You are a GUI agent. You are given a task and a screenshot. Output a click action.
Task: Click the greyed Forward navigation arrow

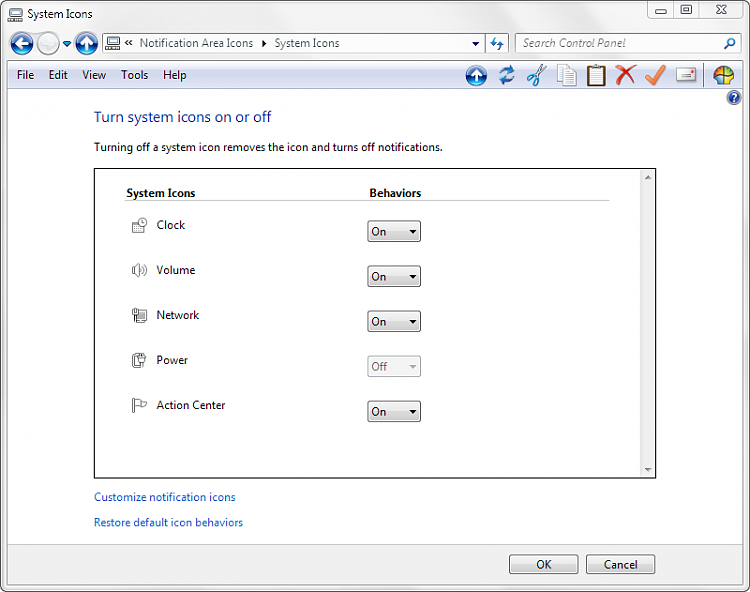[x=48, y=44]
